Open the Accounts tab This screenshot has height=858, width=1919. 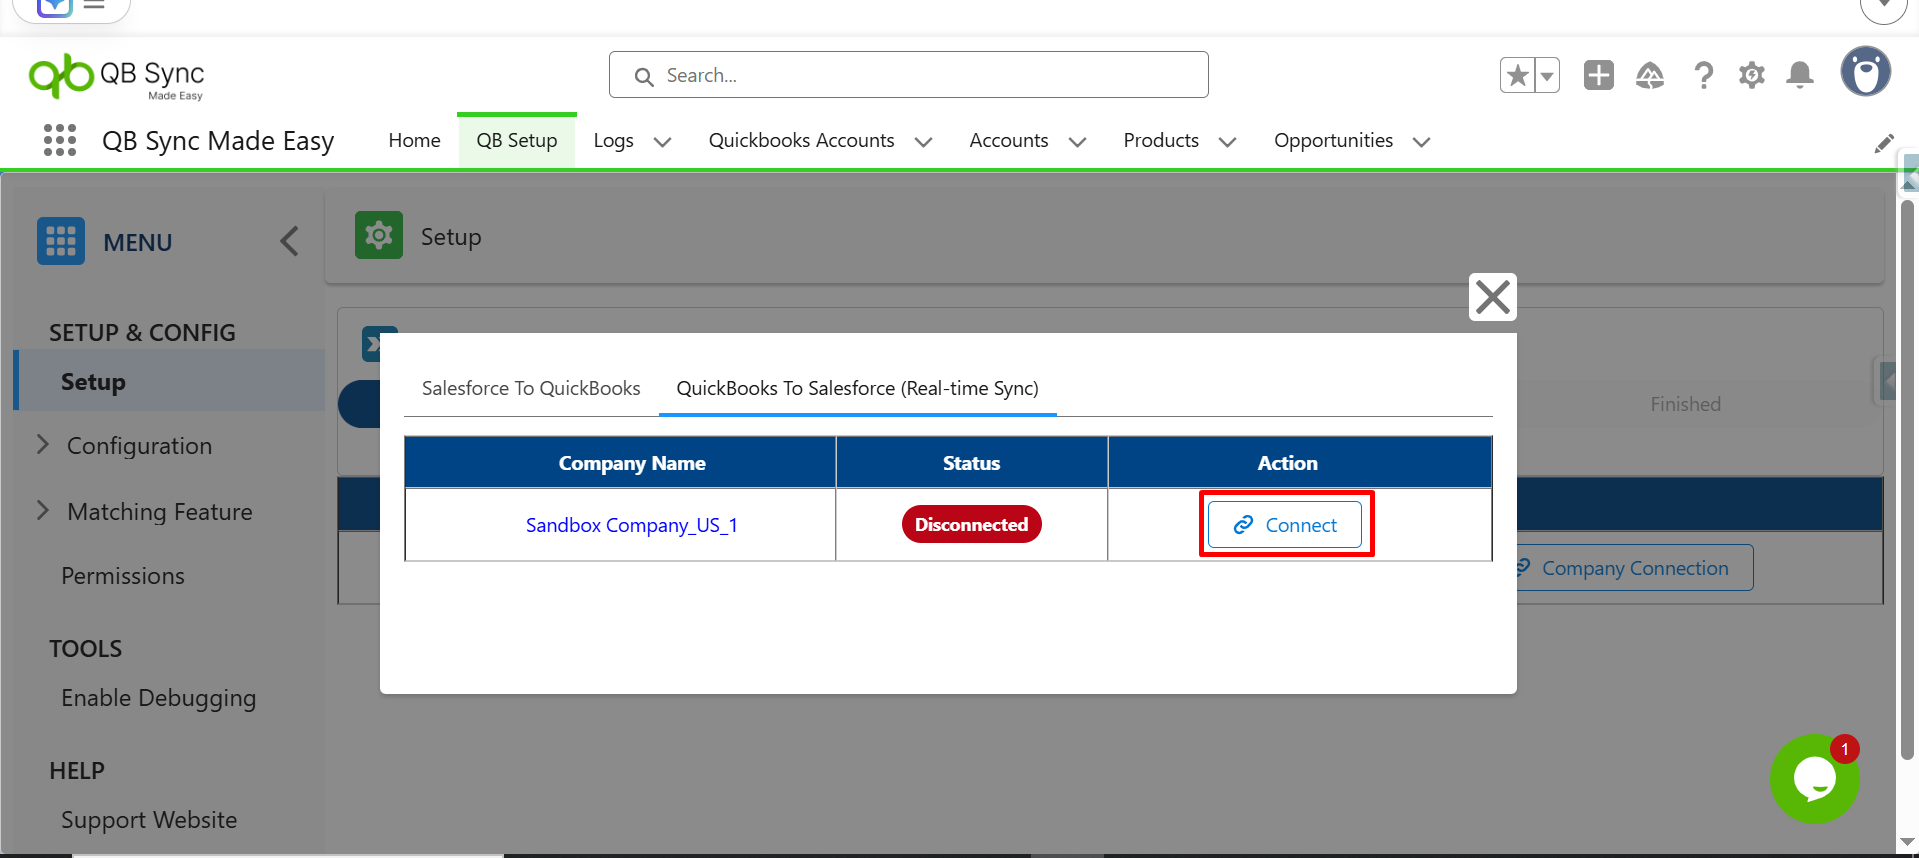[x=1009, y=141]
